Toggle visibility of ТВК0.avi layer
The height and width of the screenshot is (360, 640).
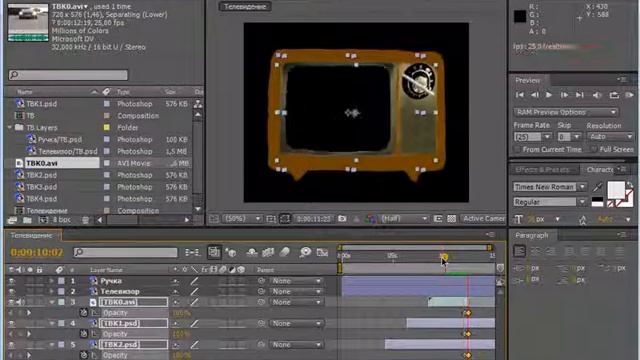[11, 302]
